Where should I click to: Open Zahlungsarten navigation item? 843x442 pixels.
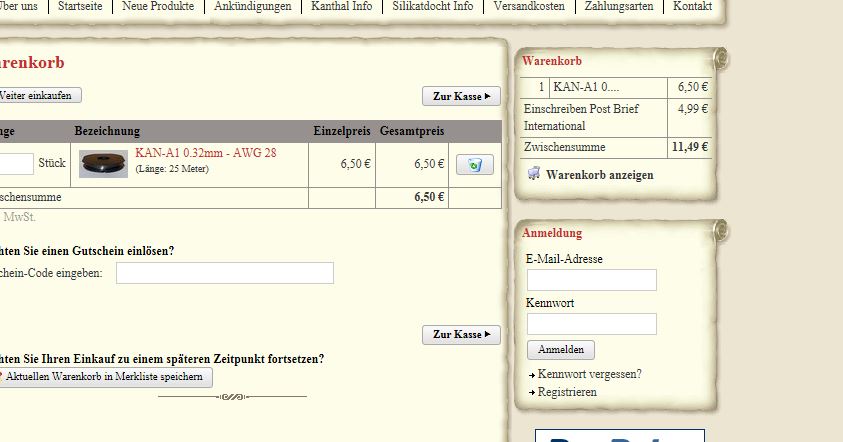coord(619,6)
